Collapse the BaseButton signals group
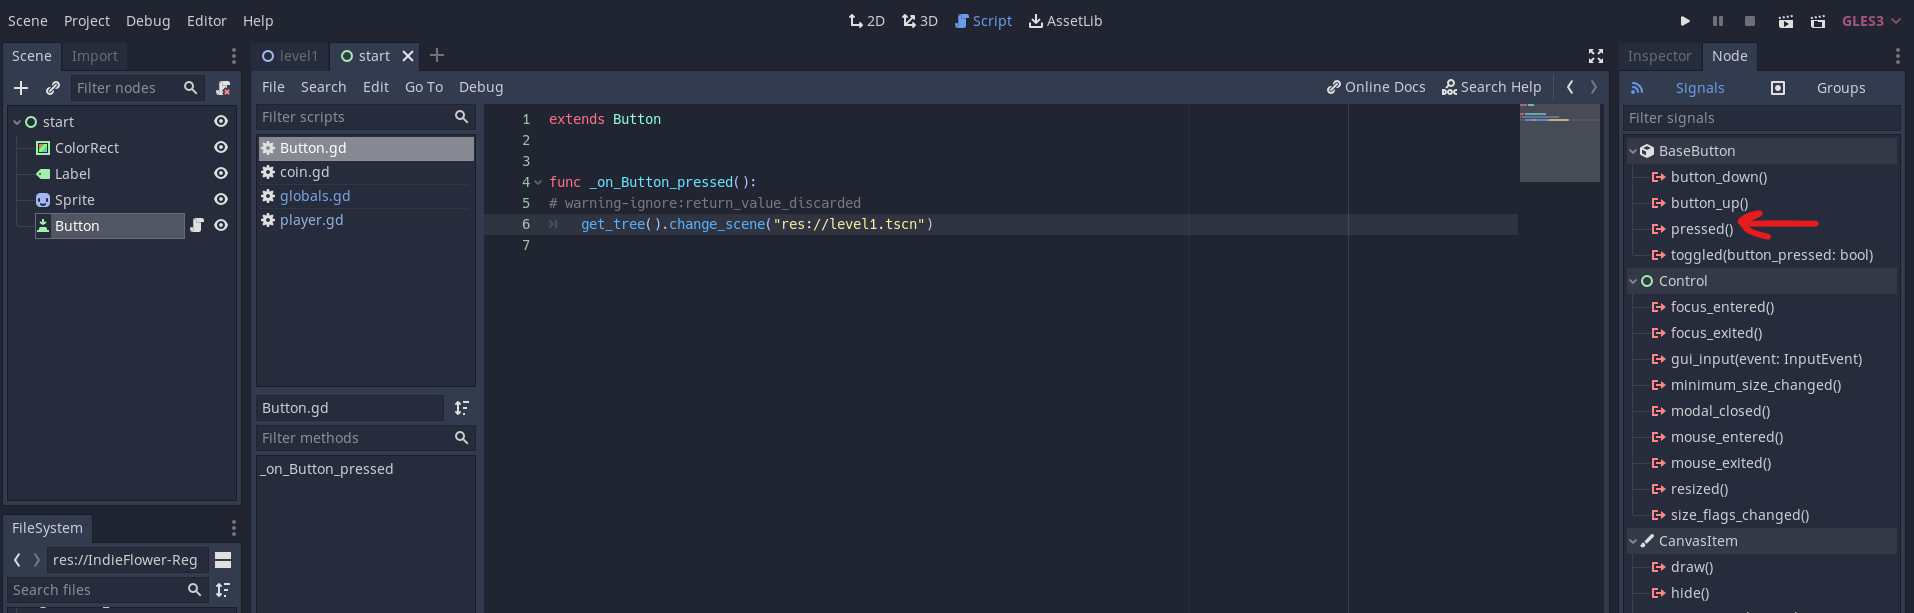The image size is (1914, 613). (x=1633, y=152)
